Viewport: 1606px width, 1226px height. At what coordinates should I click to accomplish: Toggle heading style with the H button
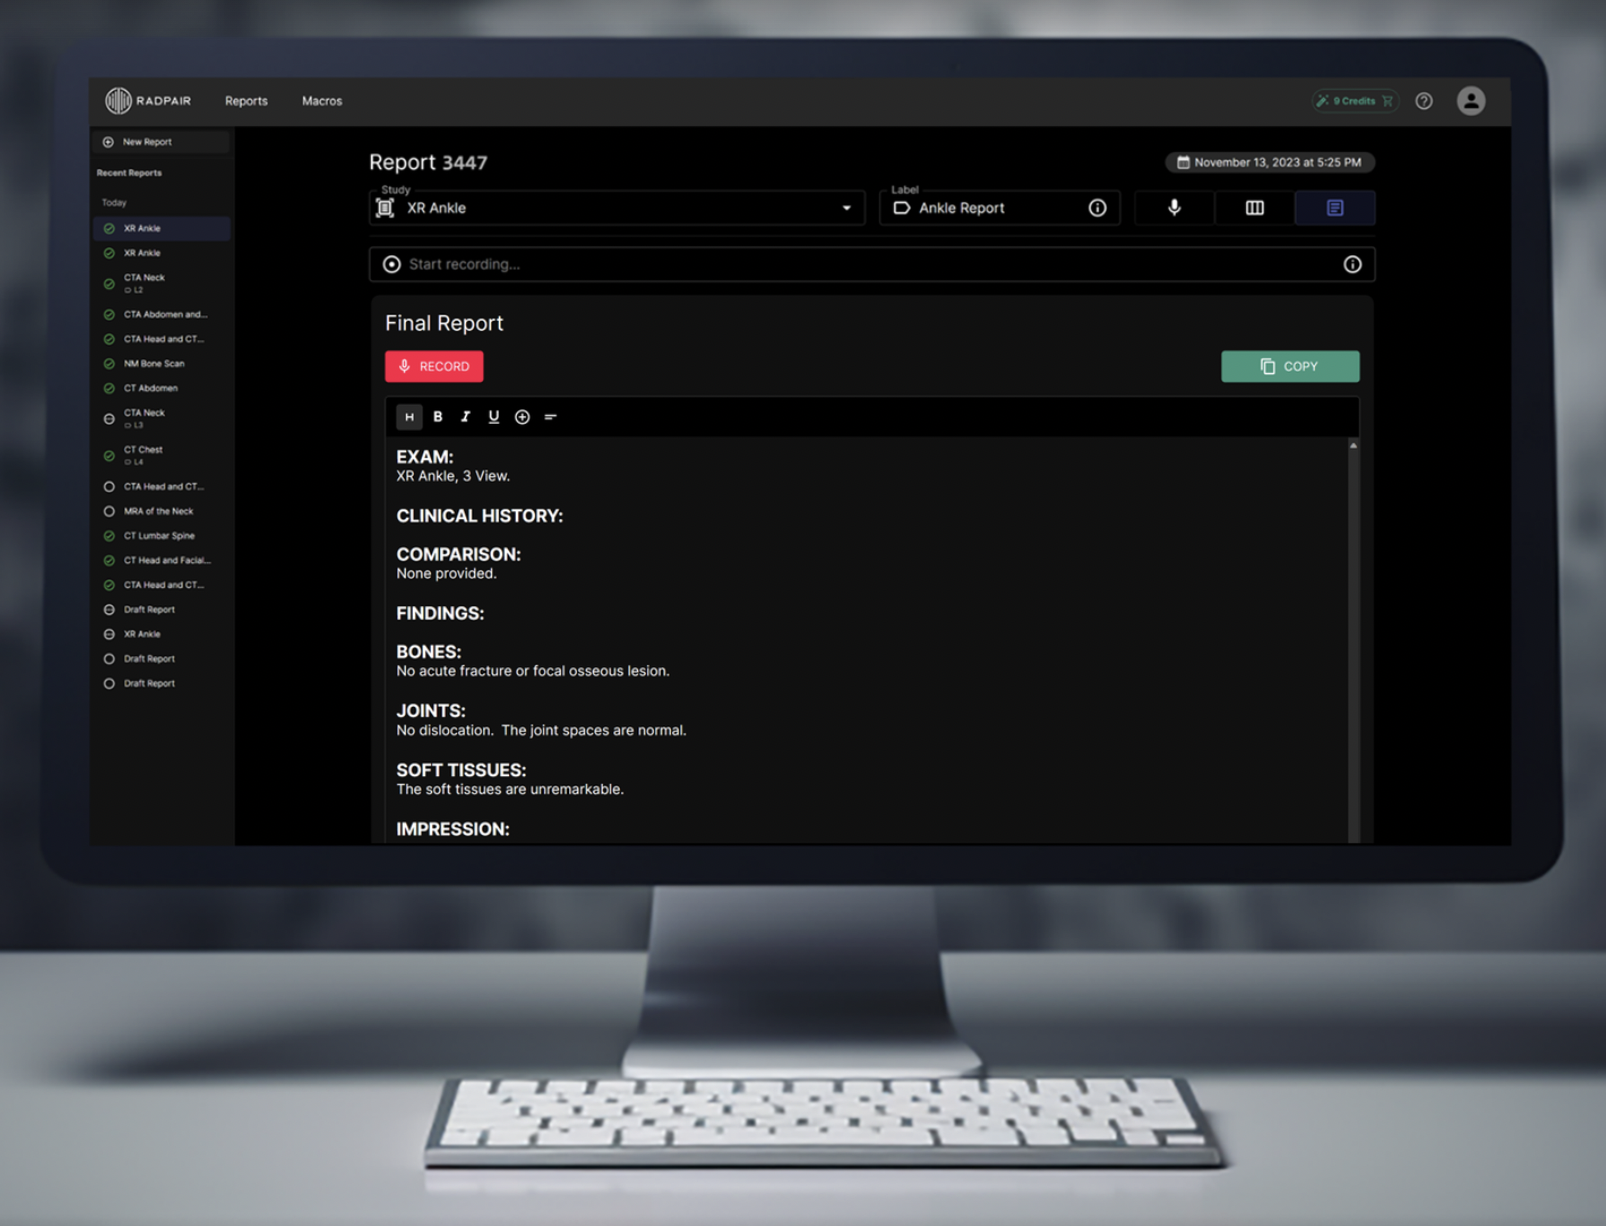click(409, 417)
